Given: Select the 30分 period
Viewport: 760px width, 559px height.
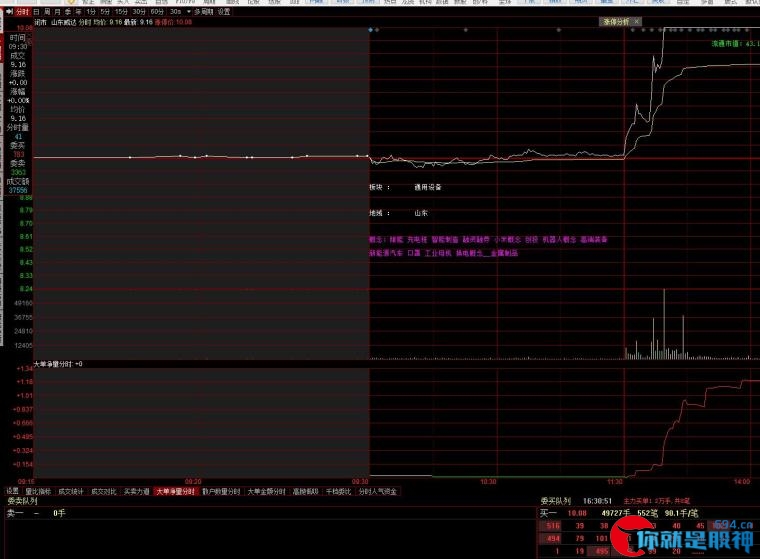Looking at the screenshot, I should coord(139,12).
